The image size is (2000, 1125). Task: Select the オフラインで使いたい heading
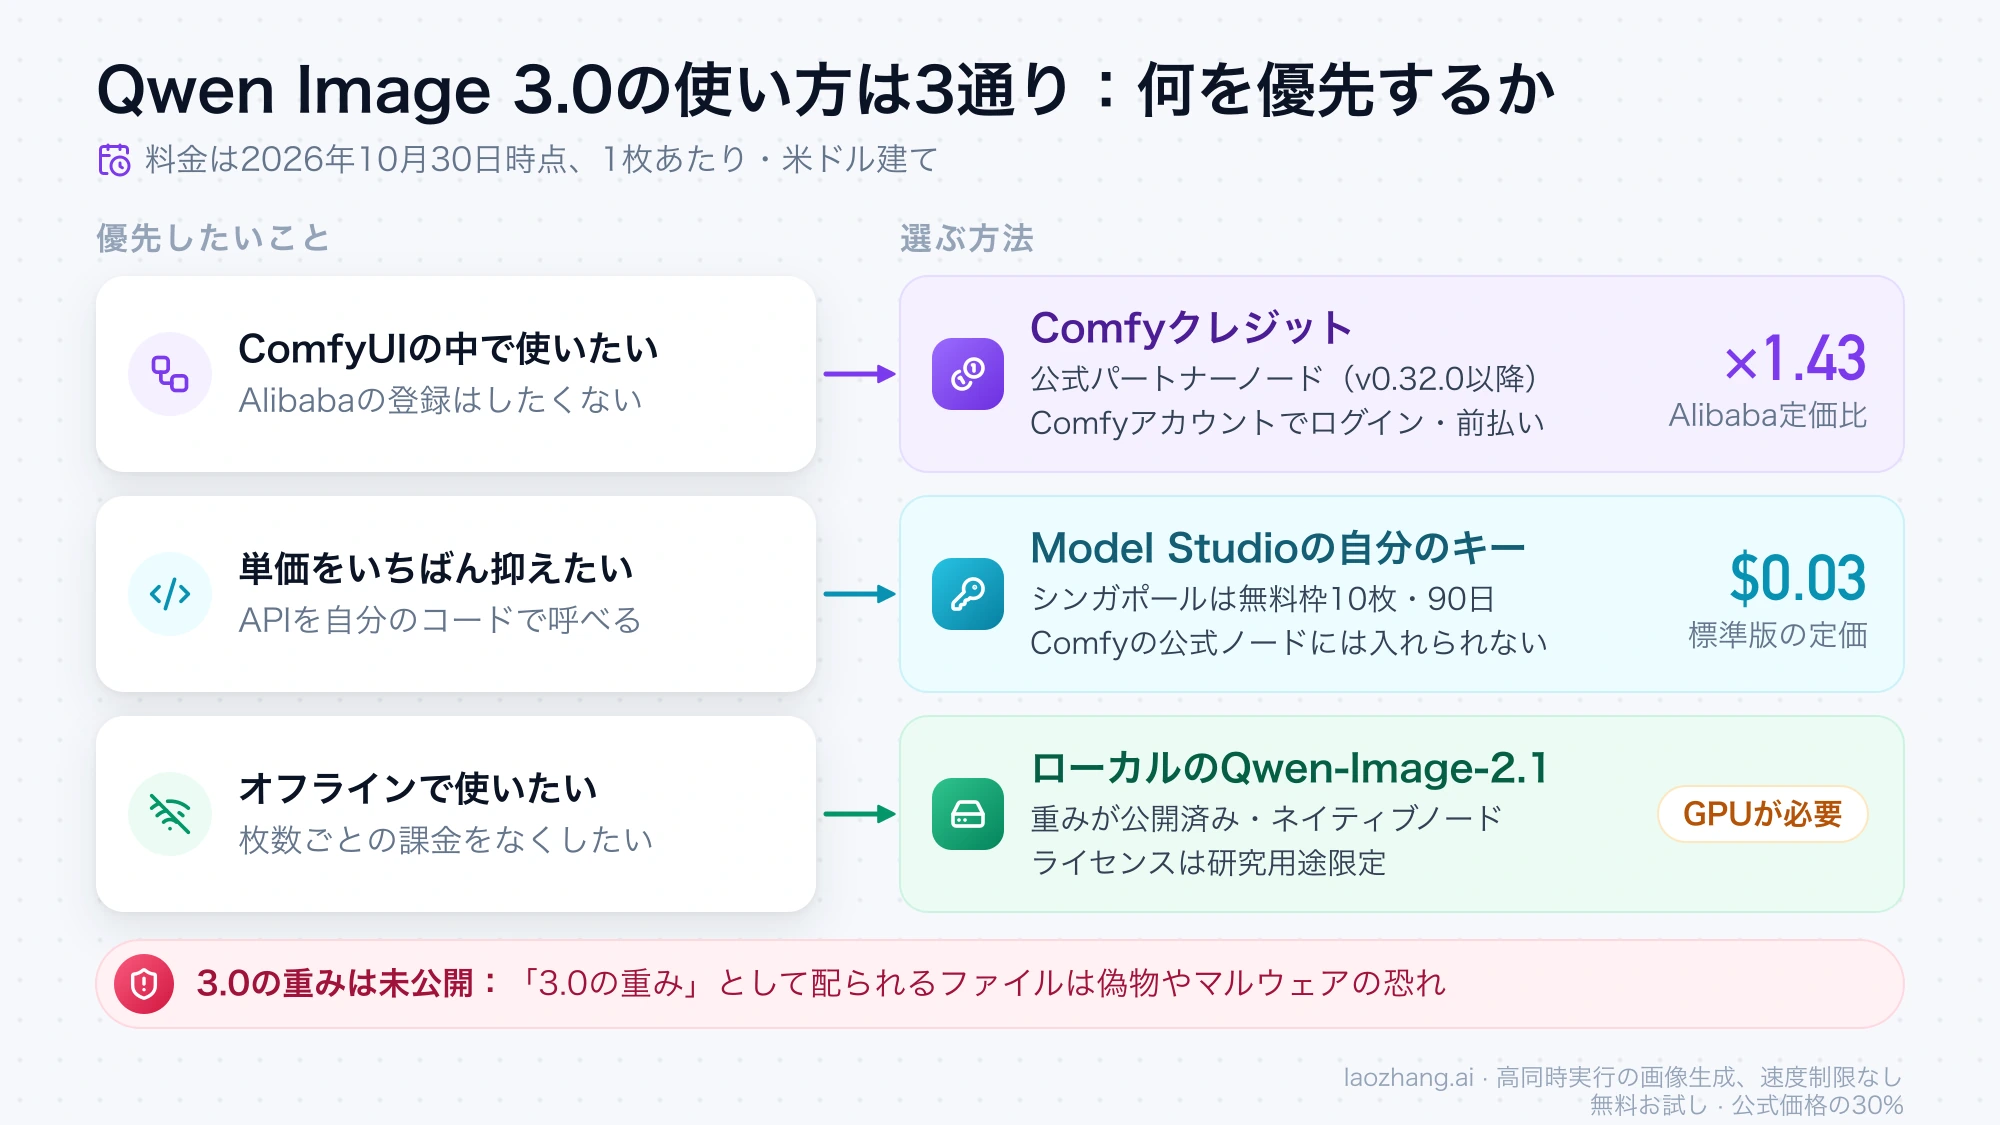click(x=418, y=789)
